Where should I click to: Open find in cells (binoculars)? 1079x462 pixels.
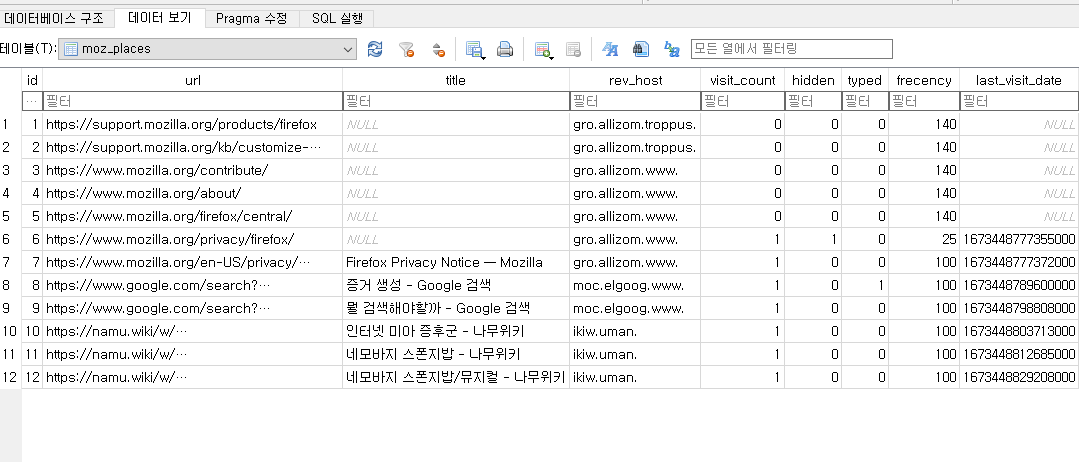click(641, 49)
